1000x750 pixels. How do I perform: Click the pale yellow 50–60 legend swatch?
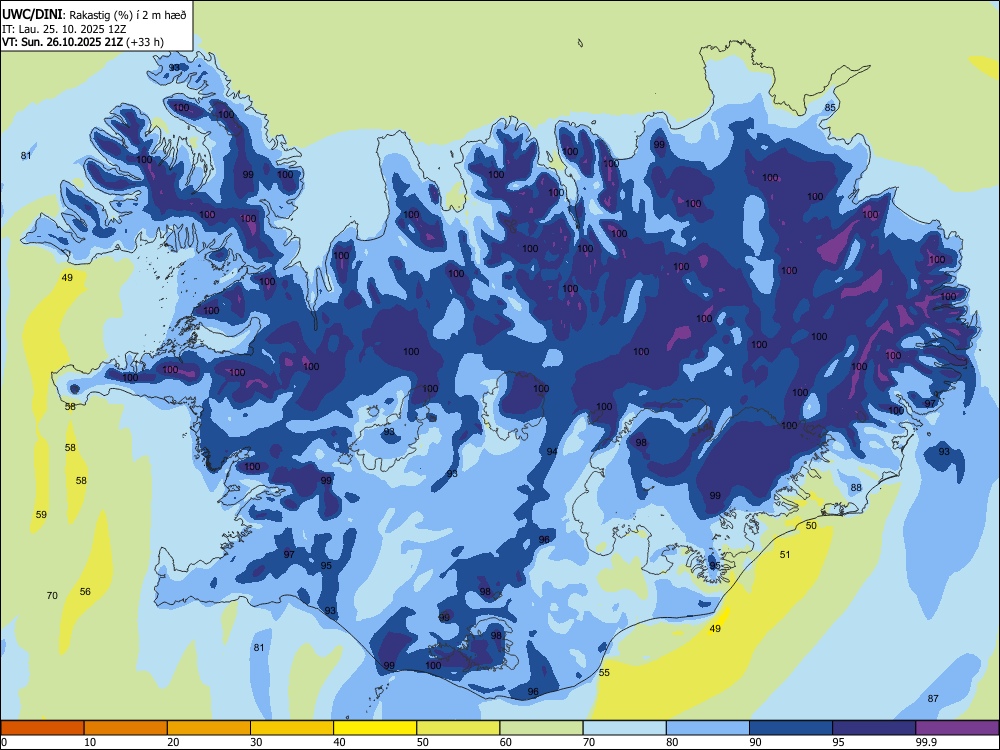point(458,728)
